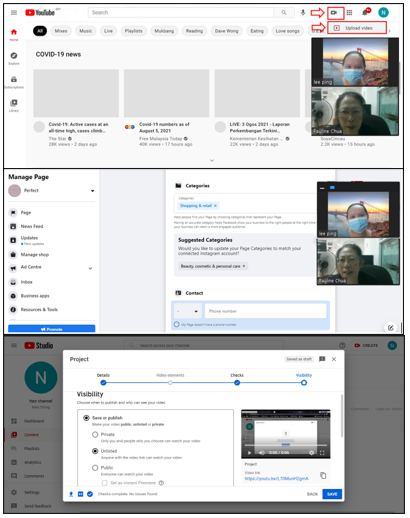This screenshot has width=410, height=518.
Task: Click the YouTube Studio logo
Action: coord(39,345)
